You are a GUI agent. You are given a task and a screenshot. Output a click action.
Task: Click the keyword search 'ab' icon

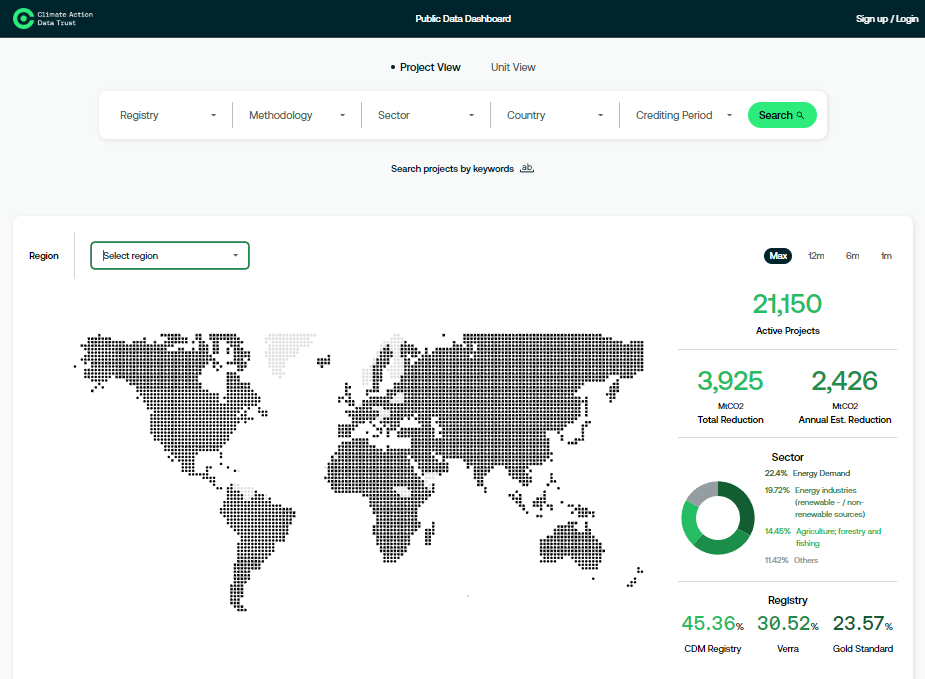coord(527,168)
